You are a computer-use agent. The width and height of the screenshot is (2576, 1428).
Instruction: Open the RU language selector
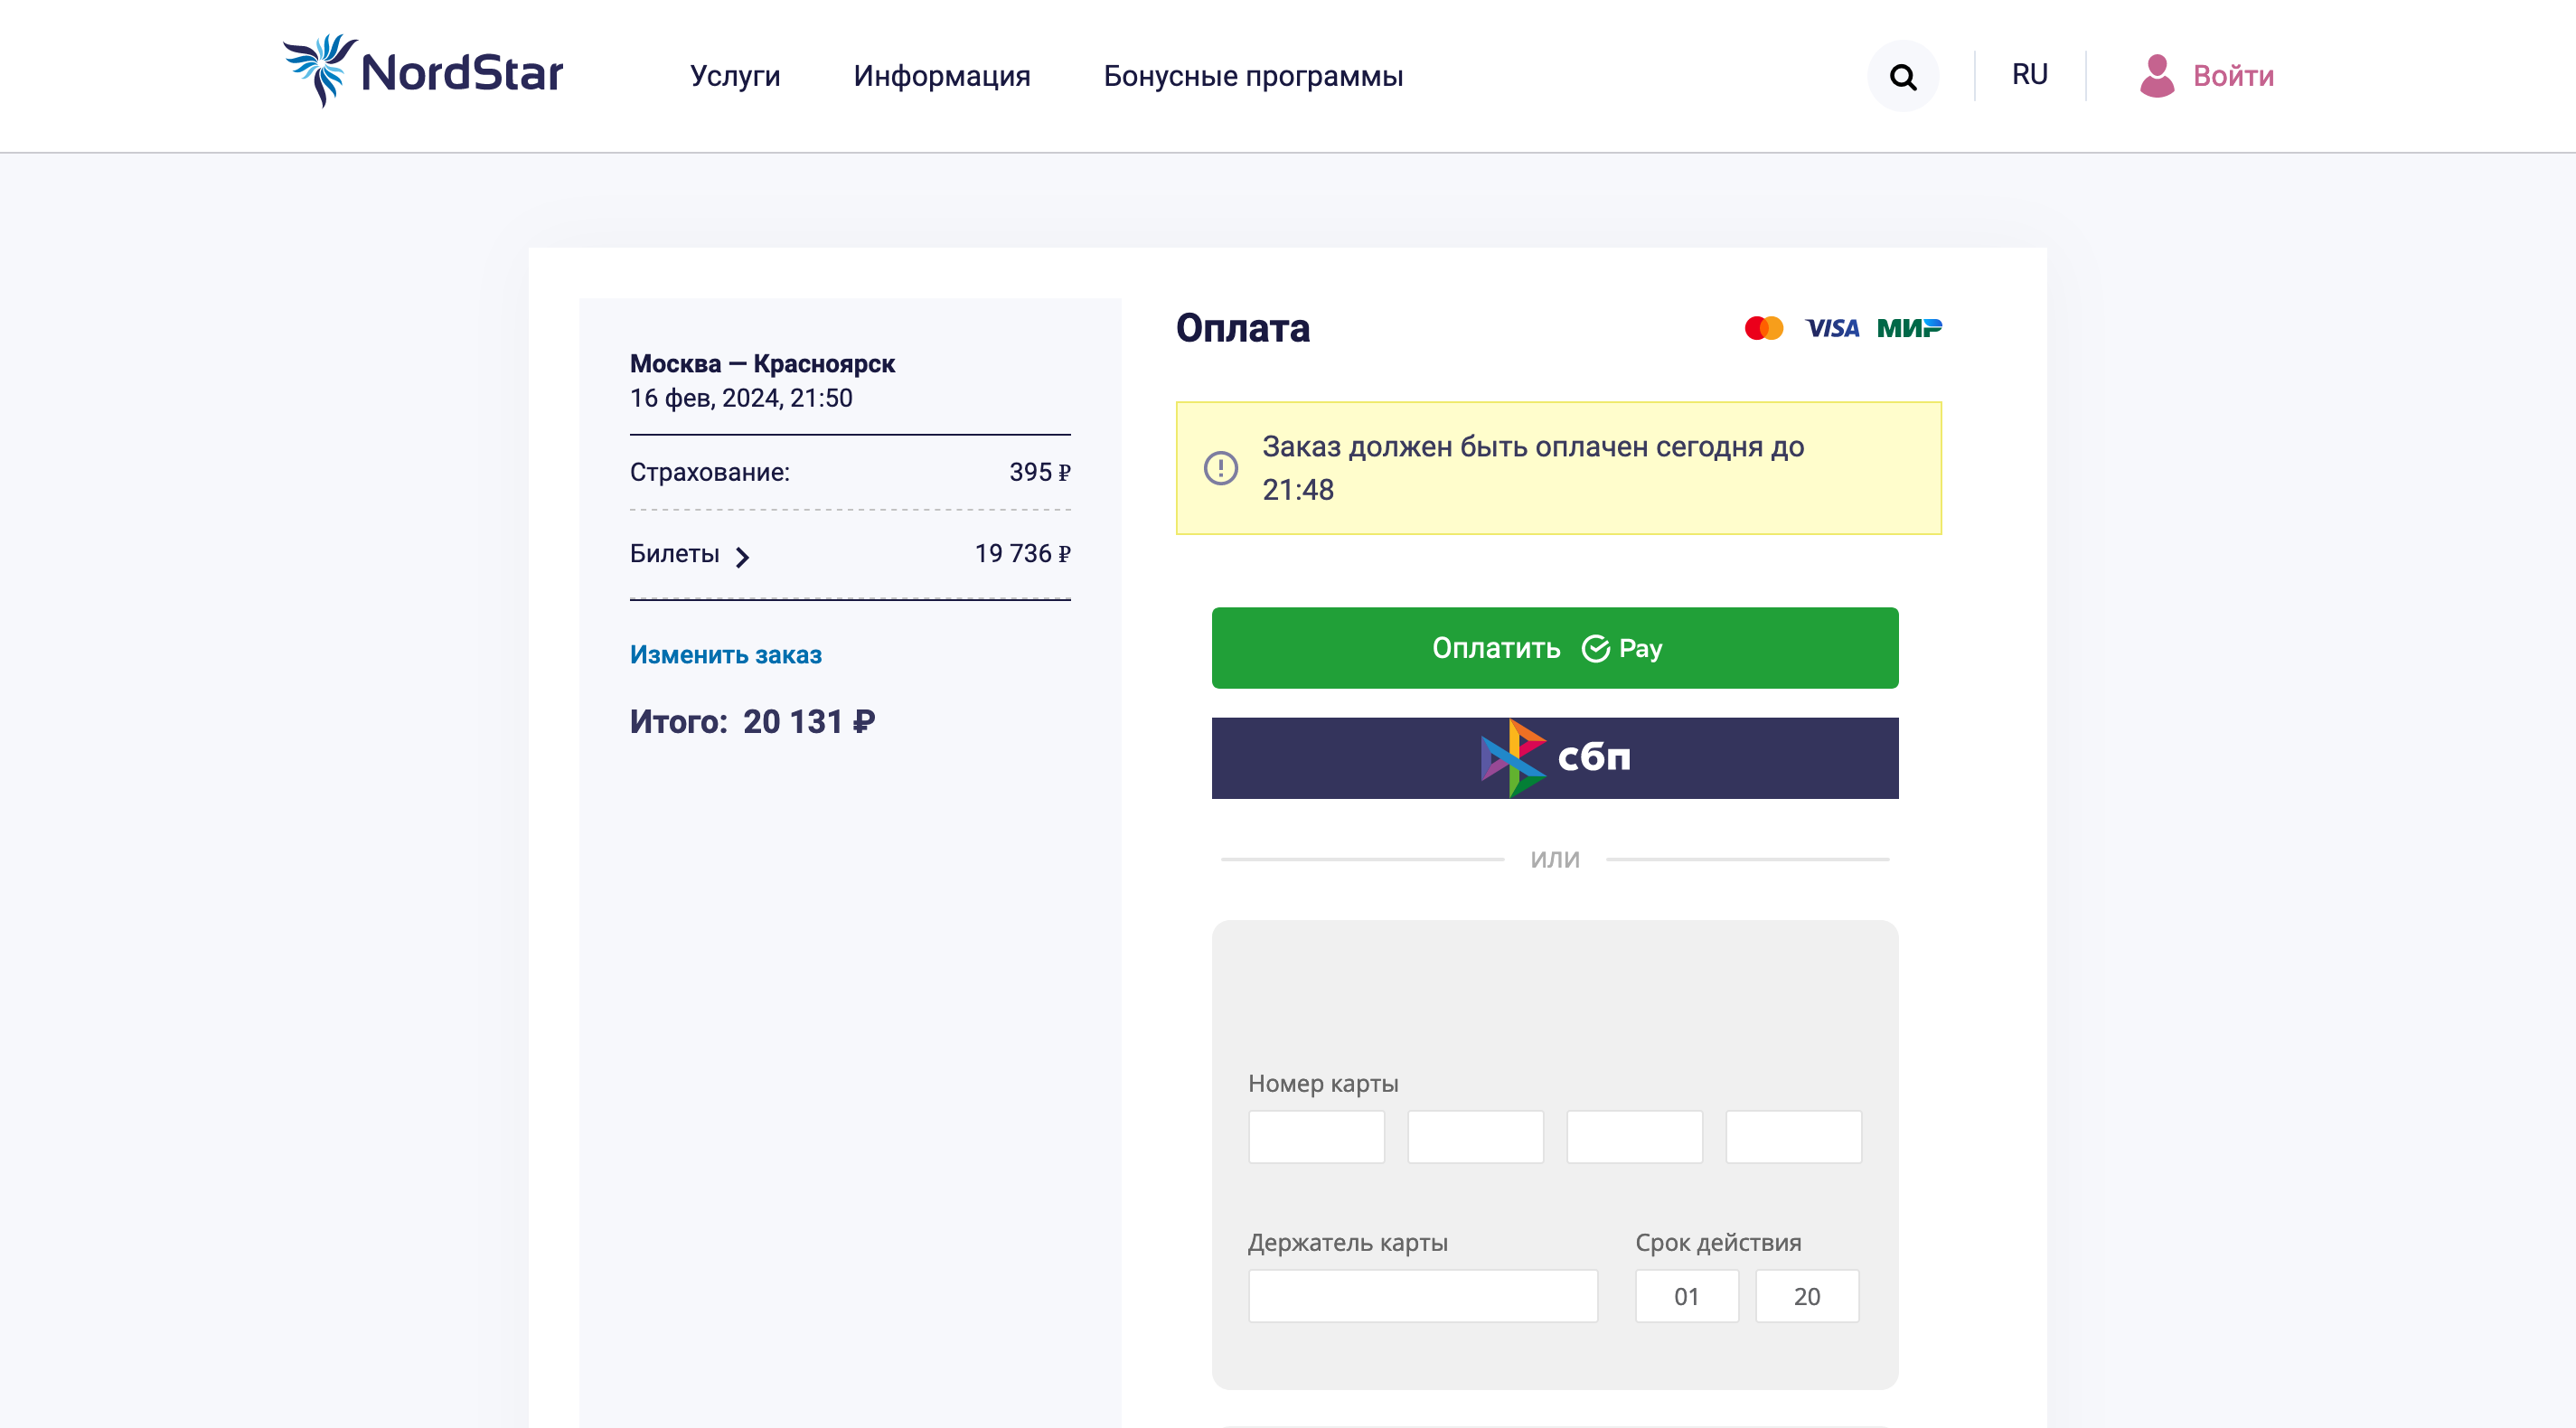click(x=2030, y=75)
